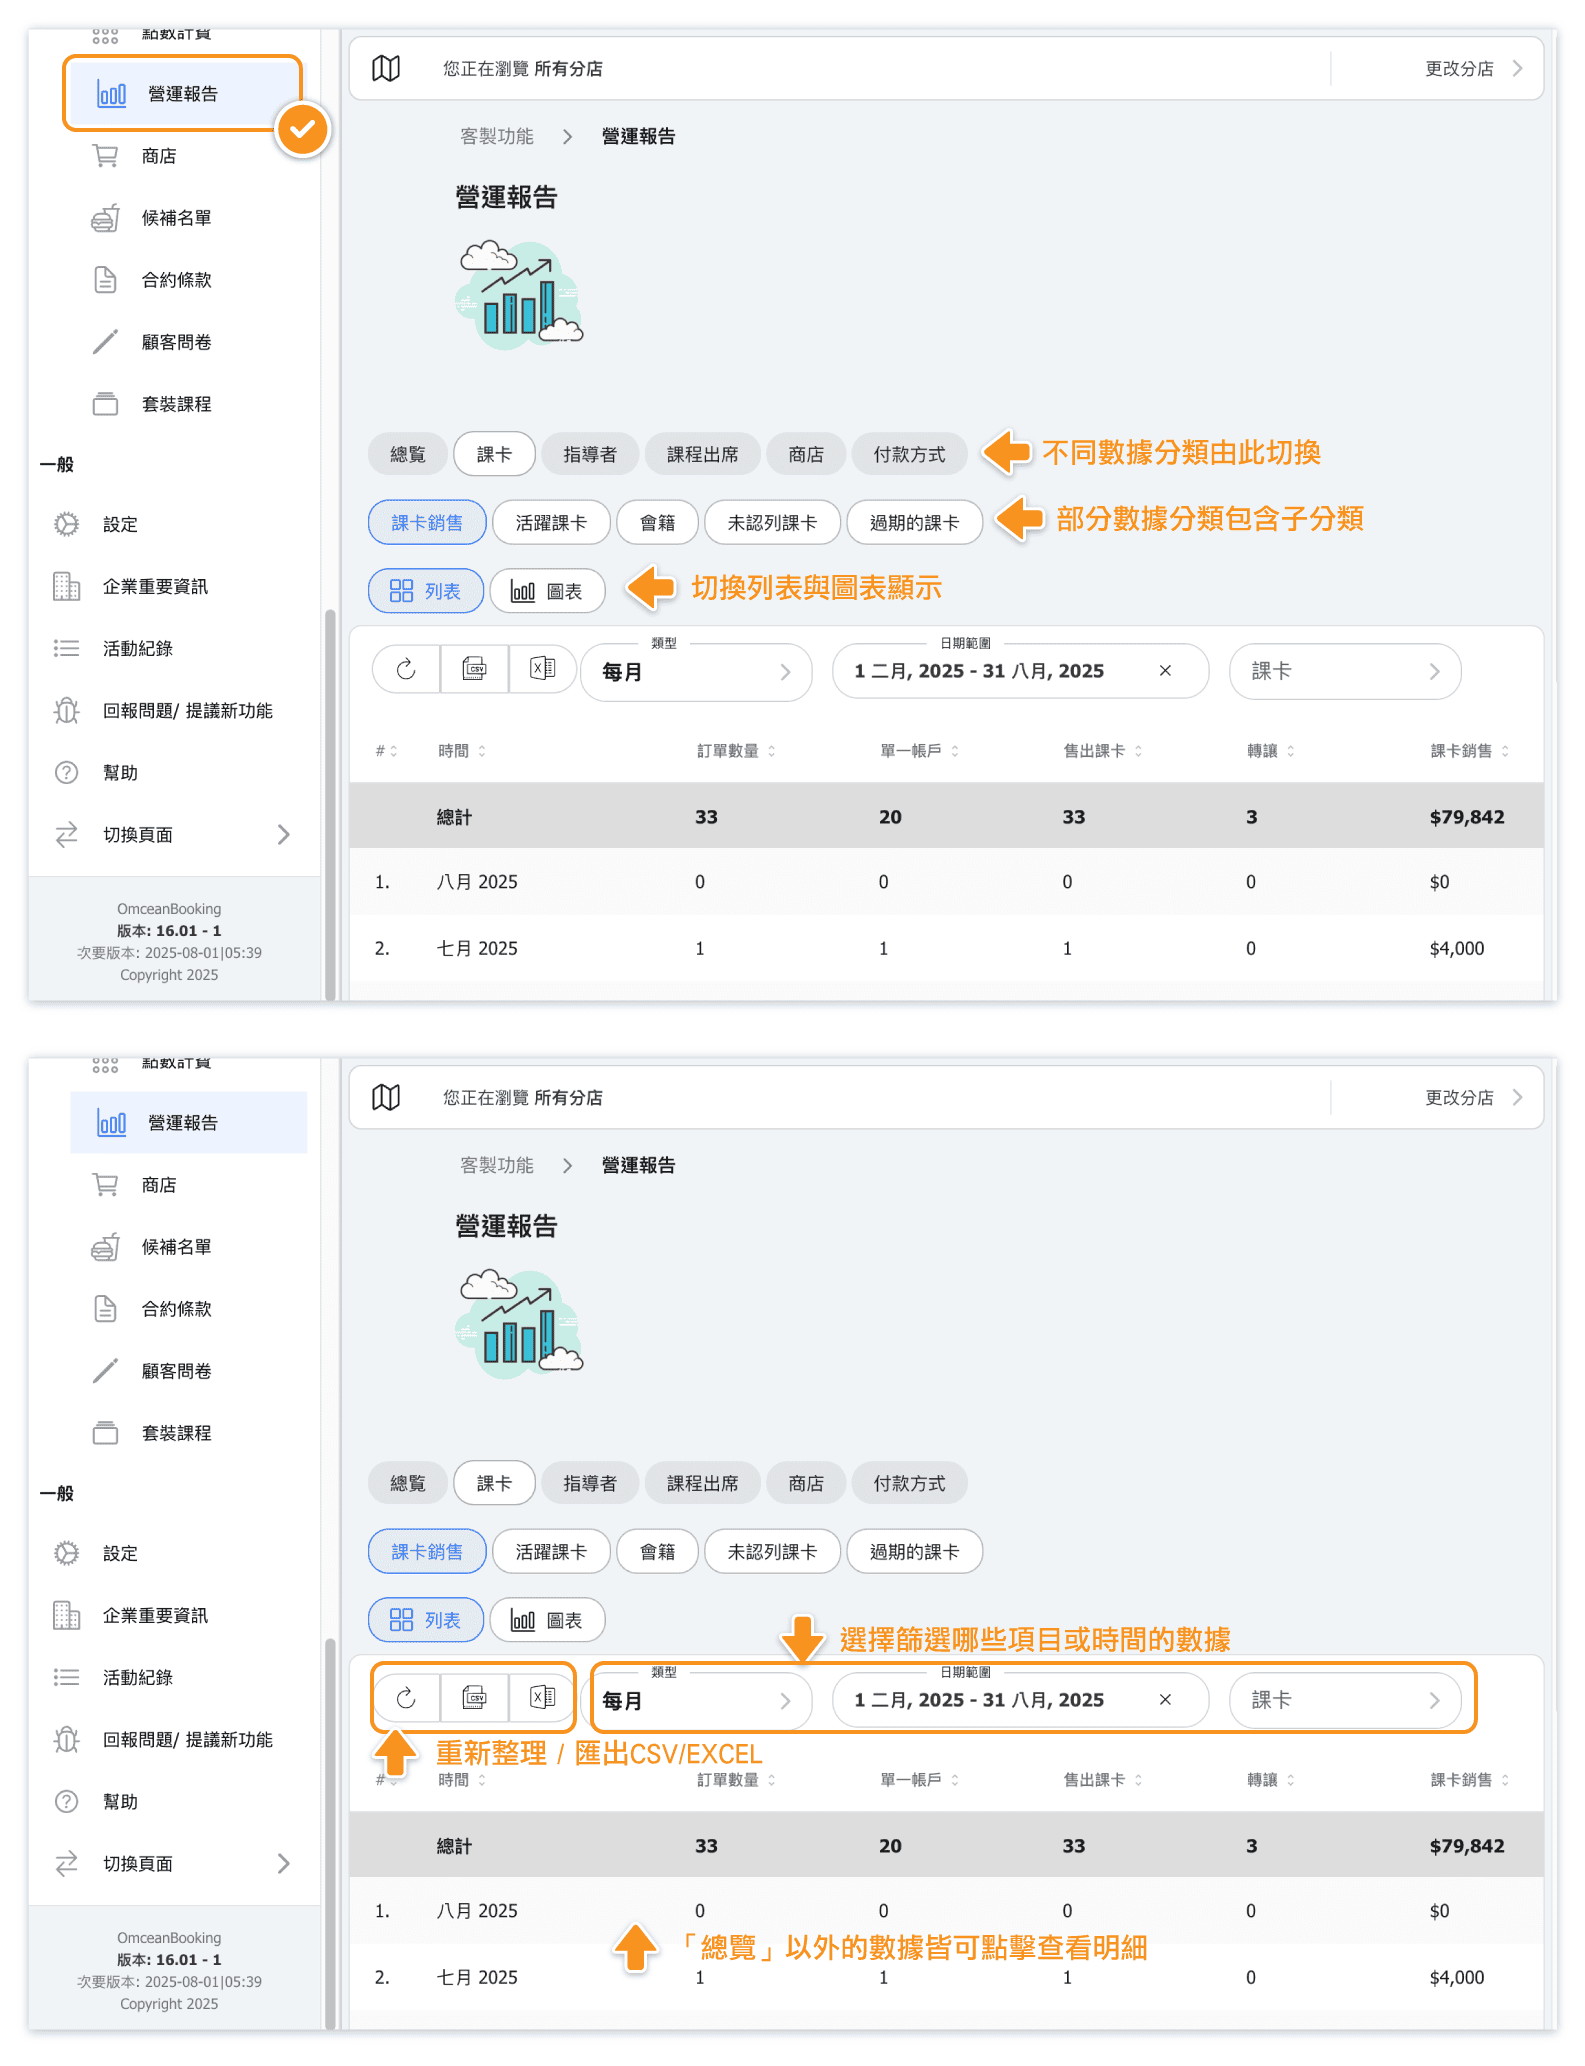1585x2066 pixels.
Task: Click the gear icon for 設定 in the upper sidebar
Action: pyautogui.click(x=67, y=525)
